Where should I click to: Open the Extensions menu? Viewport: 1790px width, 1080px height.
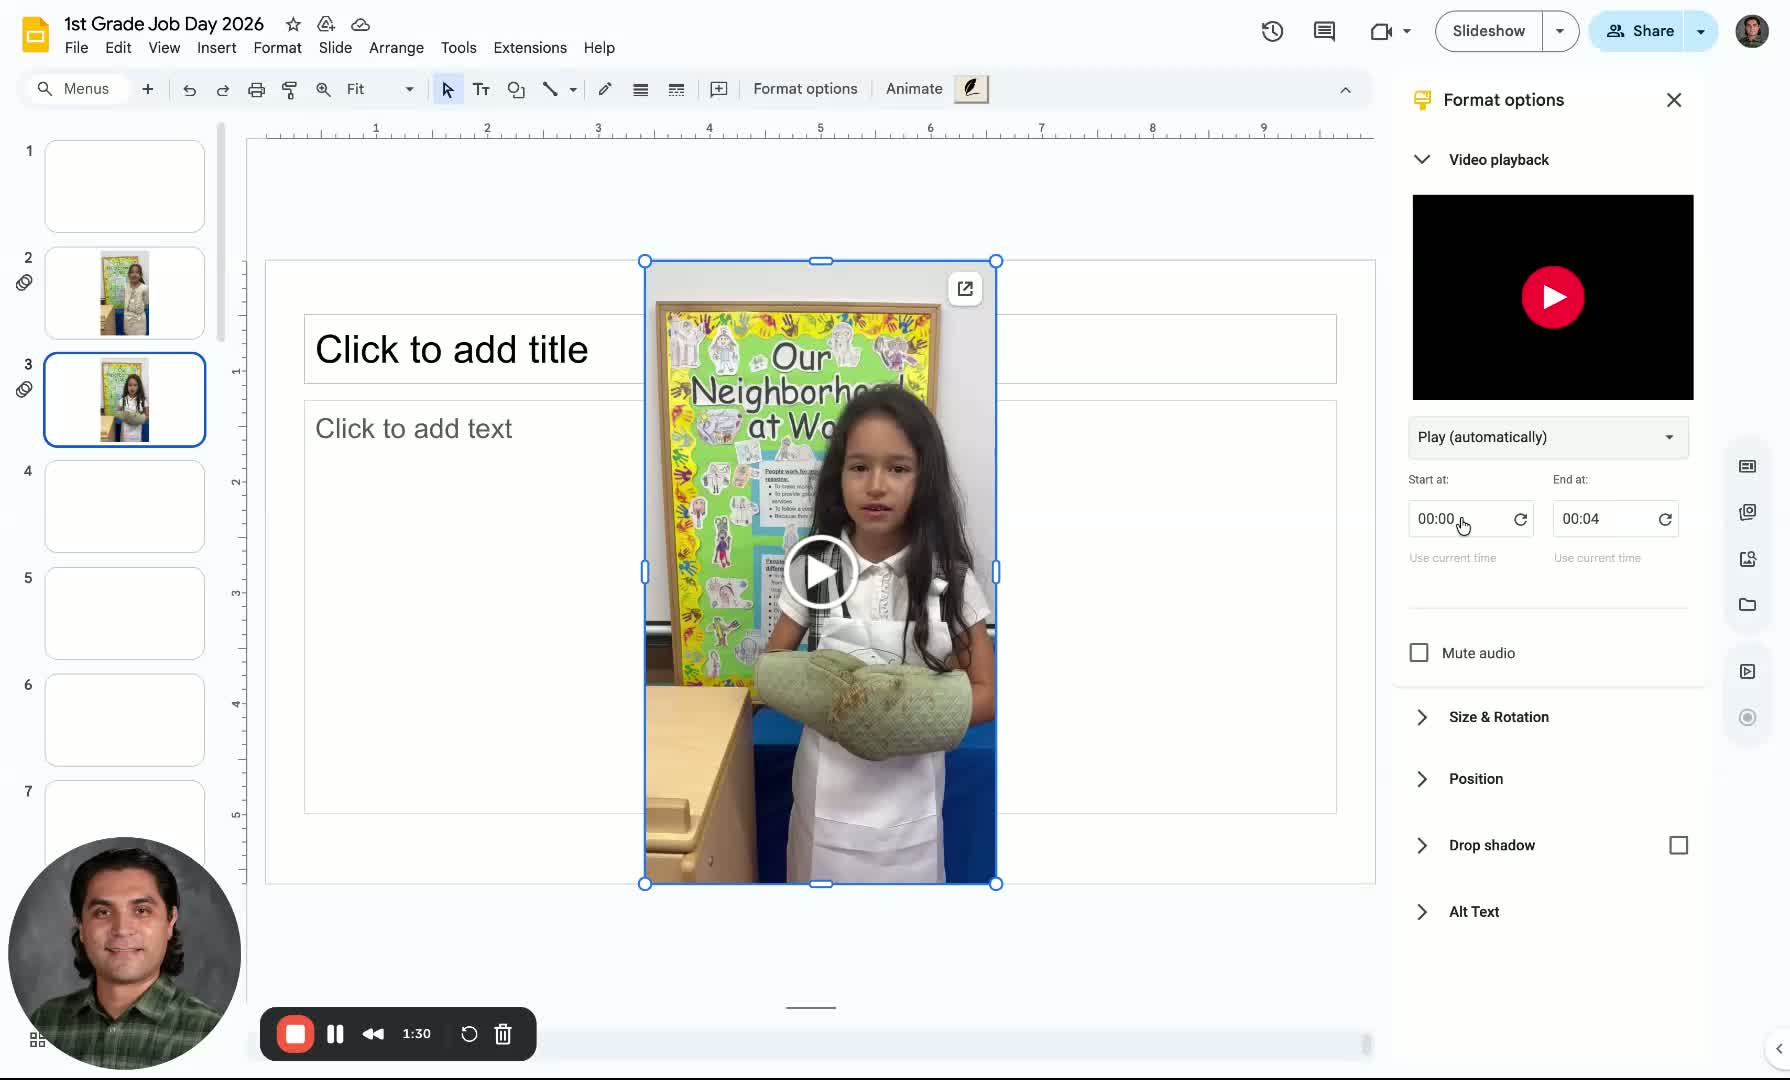(x=530, y=48)
